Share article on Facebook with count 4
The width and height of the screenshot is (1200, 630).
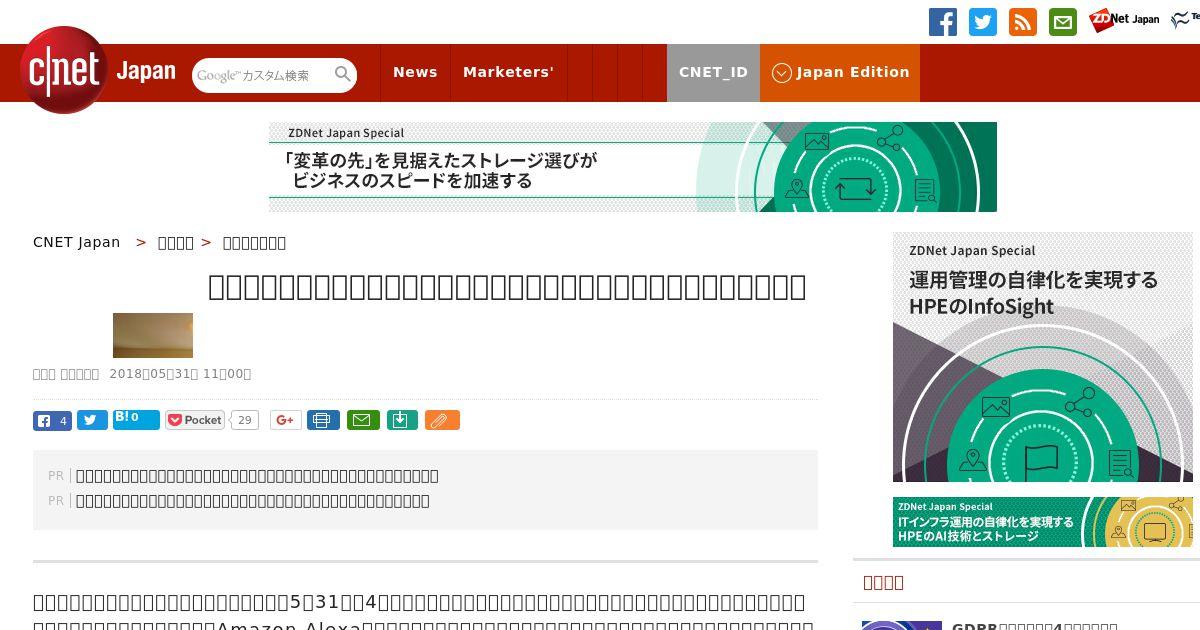click(x=52, y=421)
